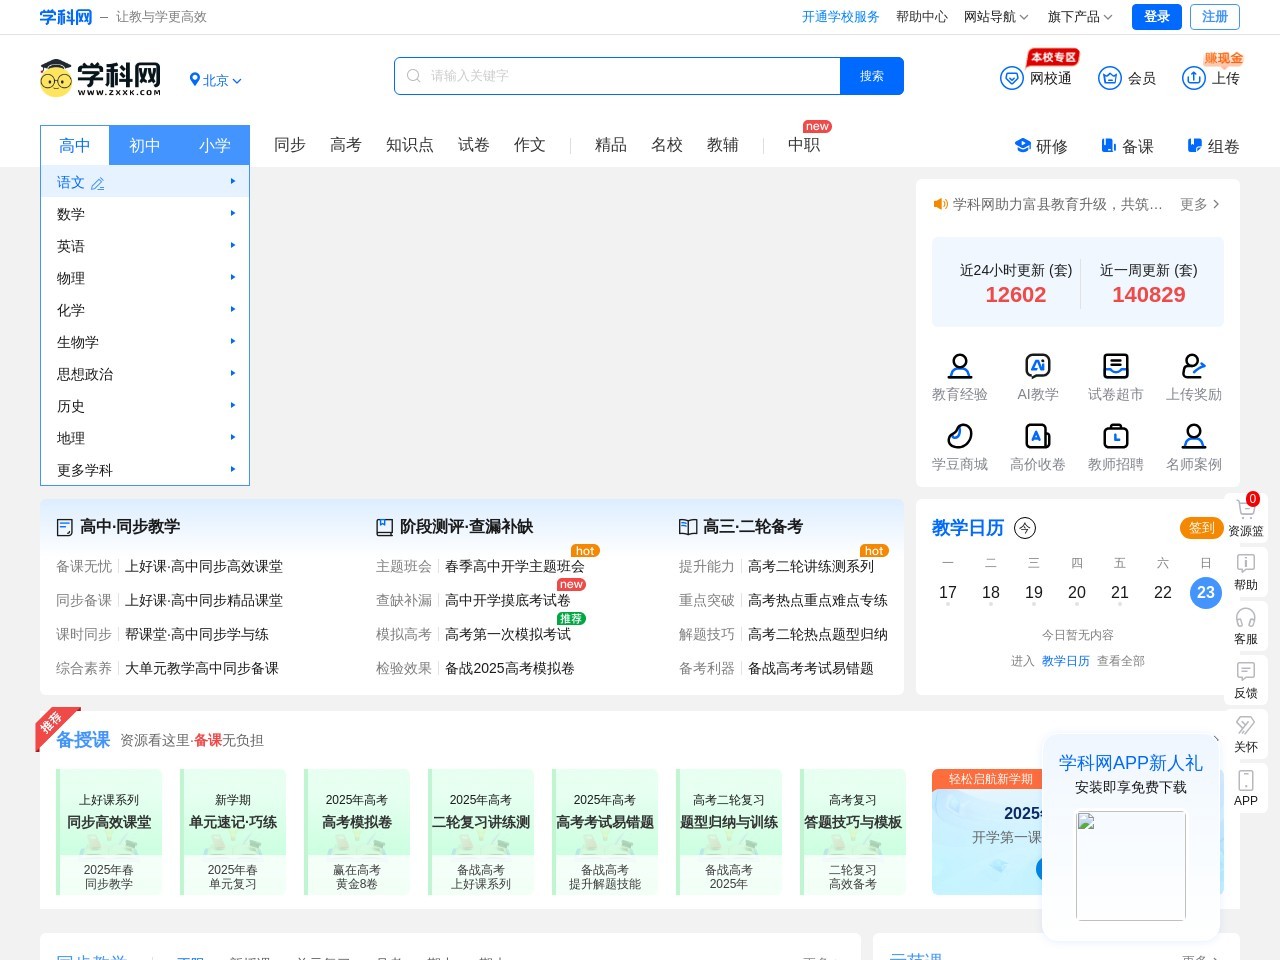Open the 会员 crown icon
This screenshot has width=1280, height=960.
1110,78
